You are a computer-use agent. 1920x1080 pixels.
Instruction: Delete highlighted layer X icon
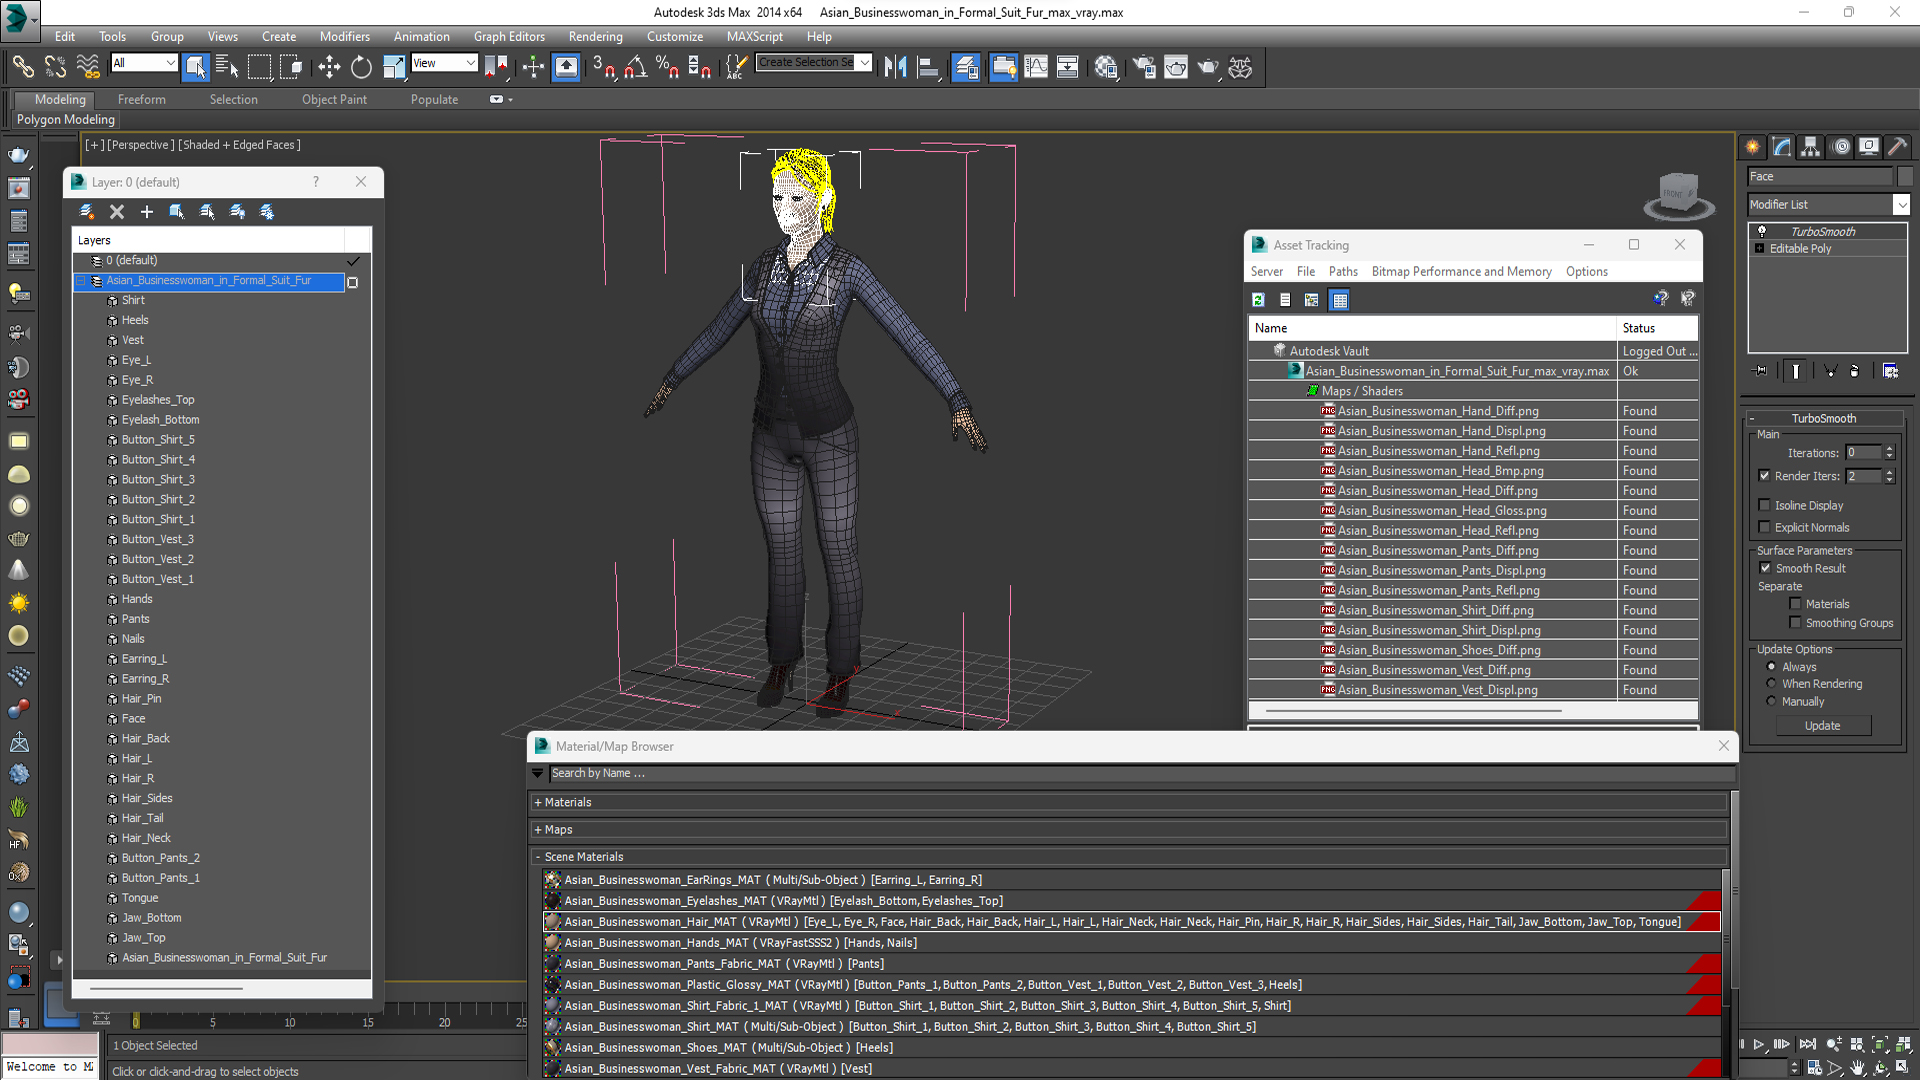pos(117,211)
